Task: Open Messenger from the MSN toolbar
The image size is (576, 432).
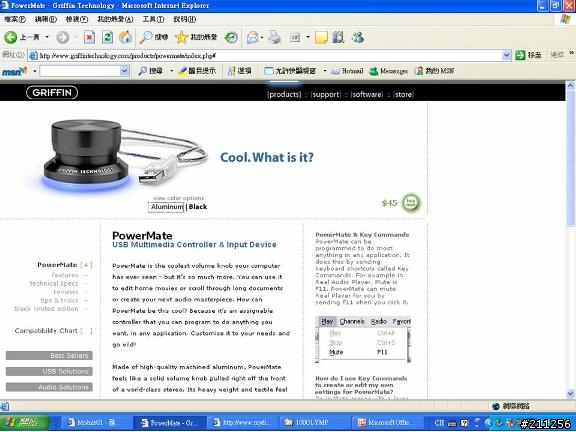Action: (389, 71)
